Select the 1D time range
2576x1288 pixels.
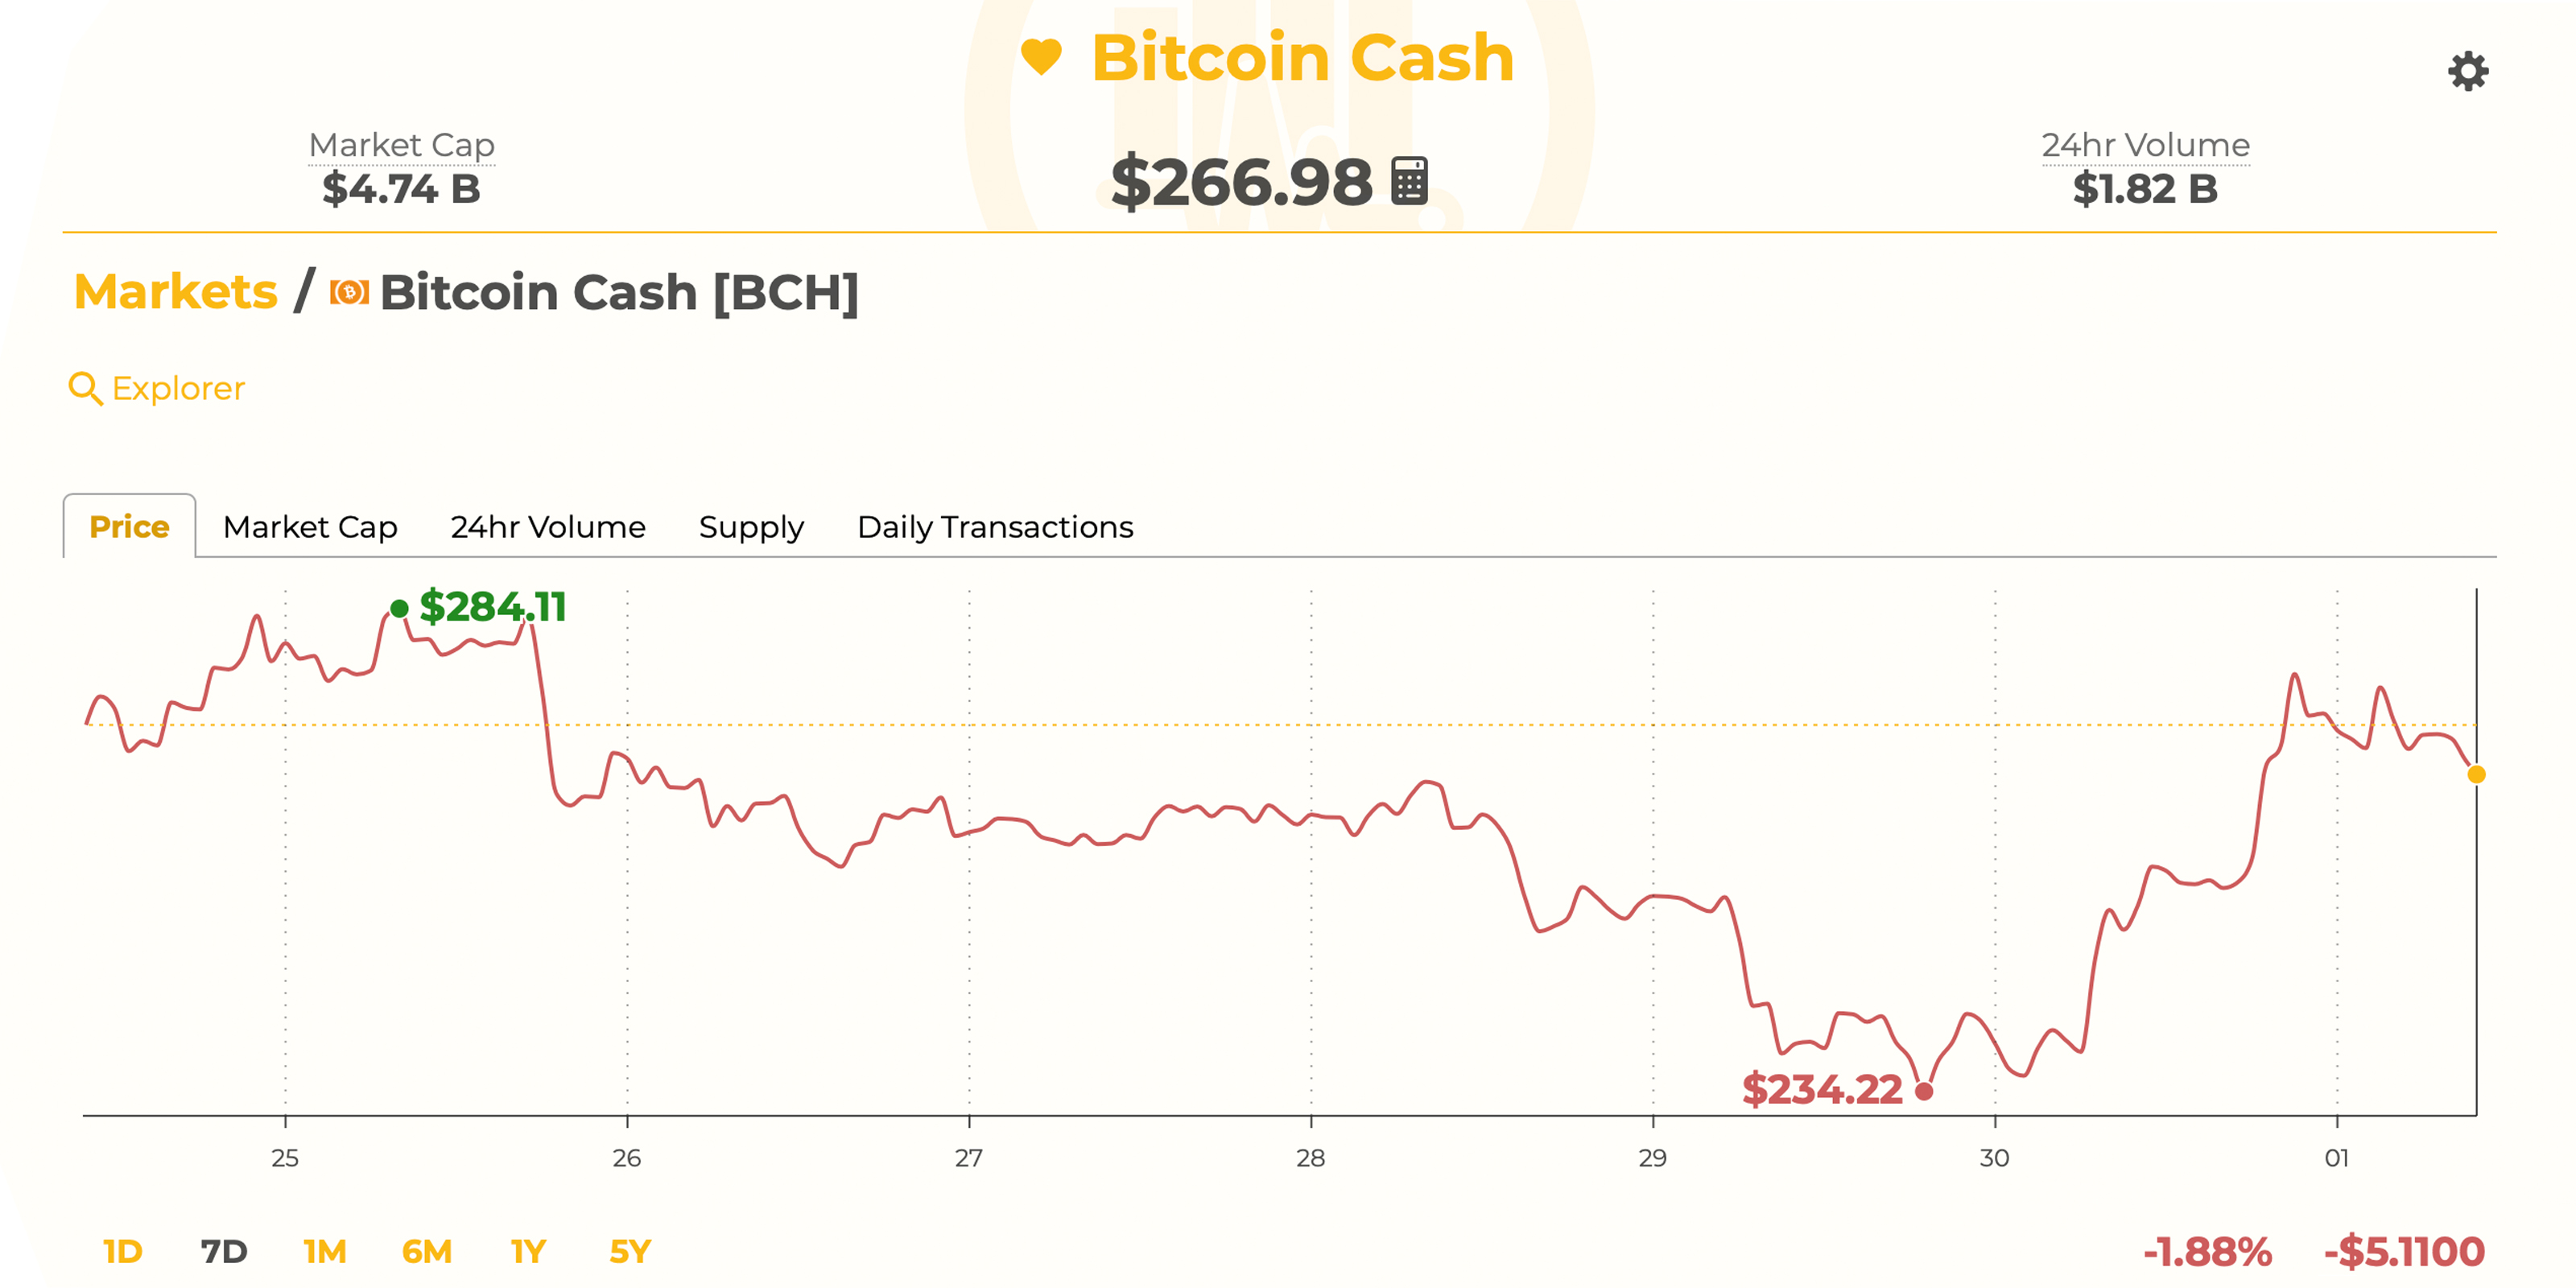pos(122,1251)
